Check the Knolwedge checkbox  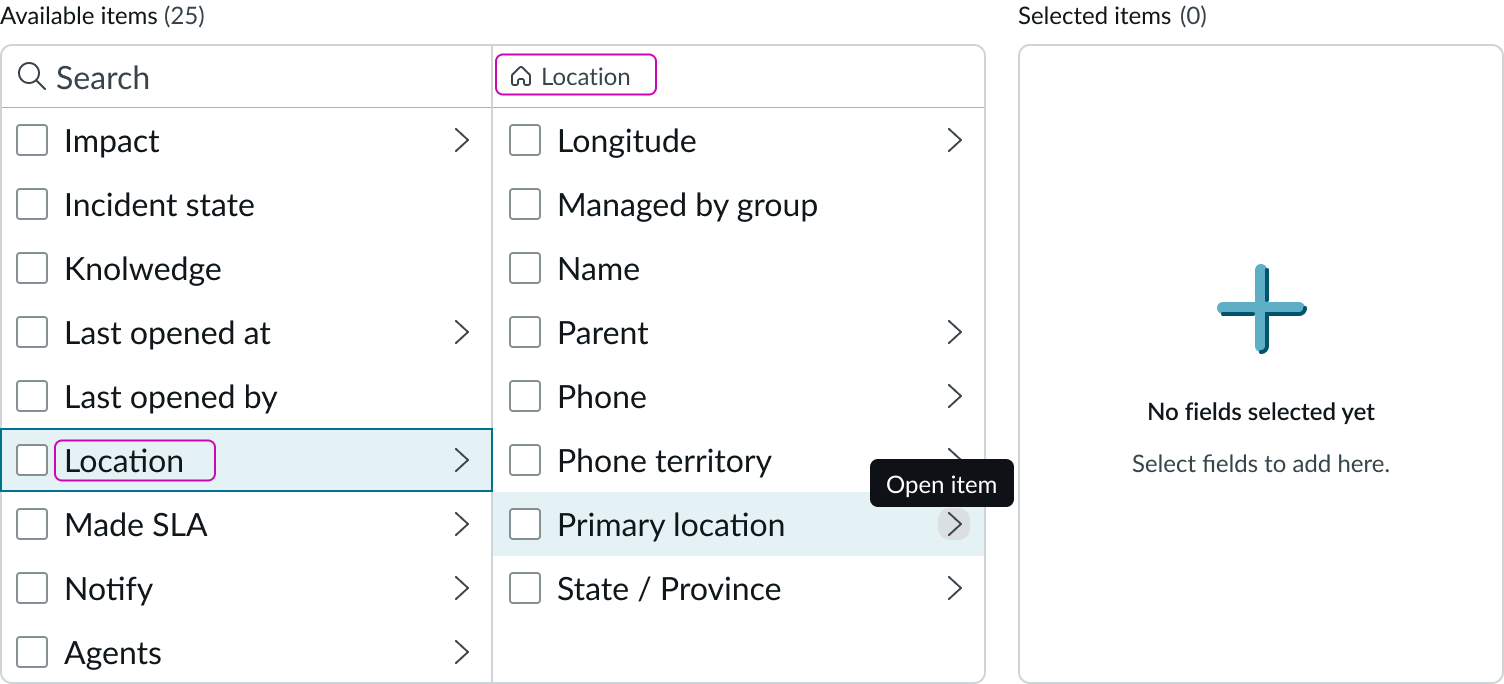point(32,268)
